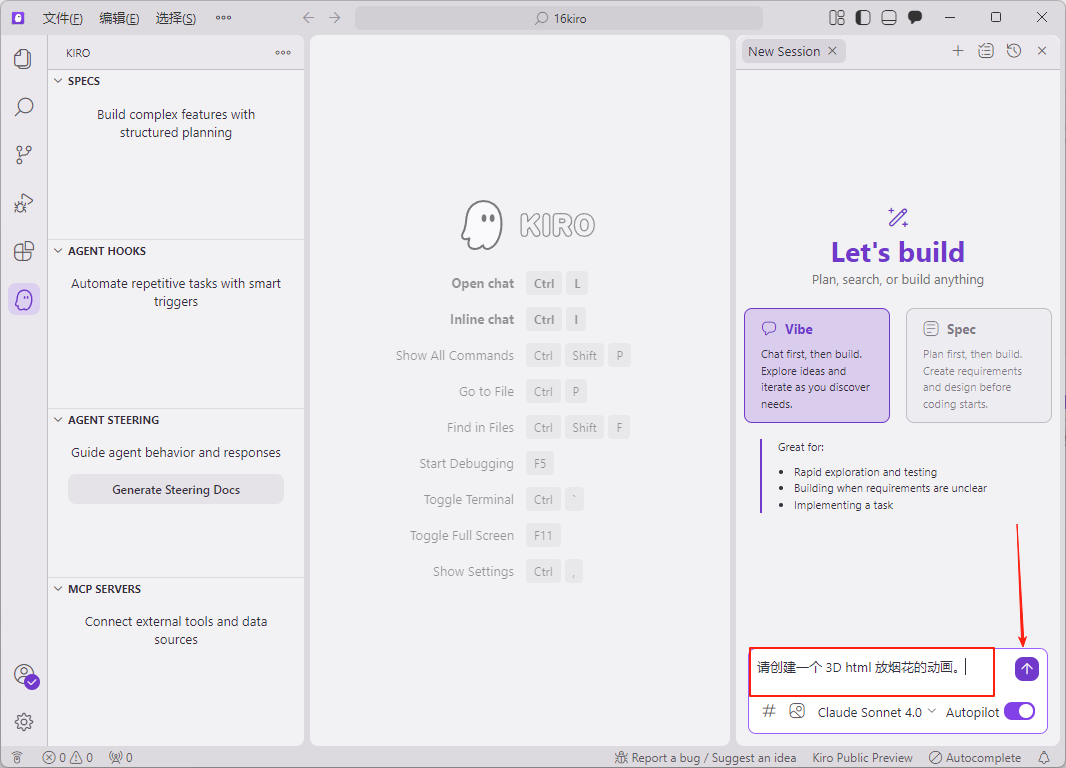Image resolution: width=1066 pixels, height=768 pixels.
Task: Open the Claude Sonnet 4.0 model dropdown
Action: pyautogui.click(x=876, y=712)
